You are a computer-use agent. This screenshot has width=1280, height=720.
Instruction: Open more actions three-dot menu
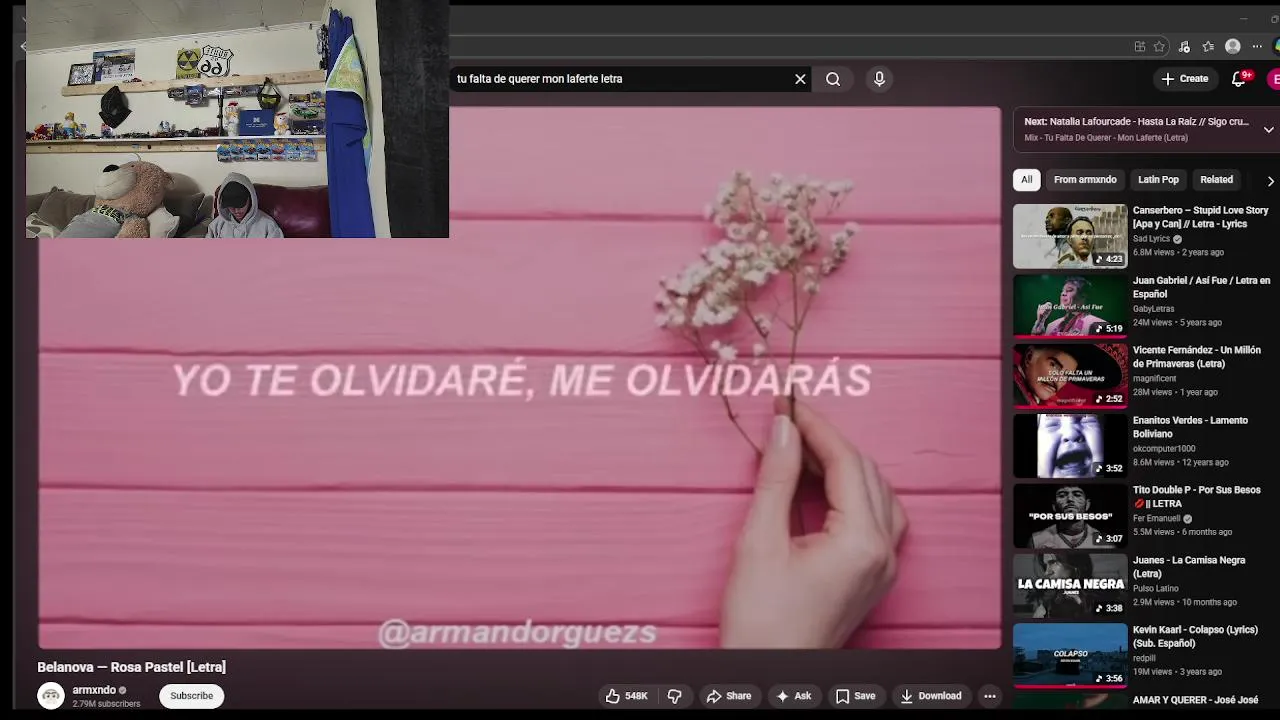point(989,696)
